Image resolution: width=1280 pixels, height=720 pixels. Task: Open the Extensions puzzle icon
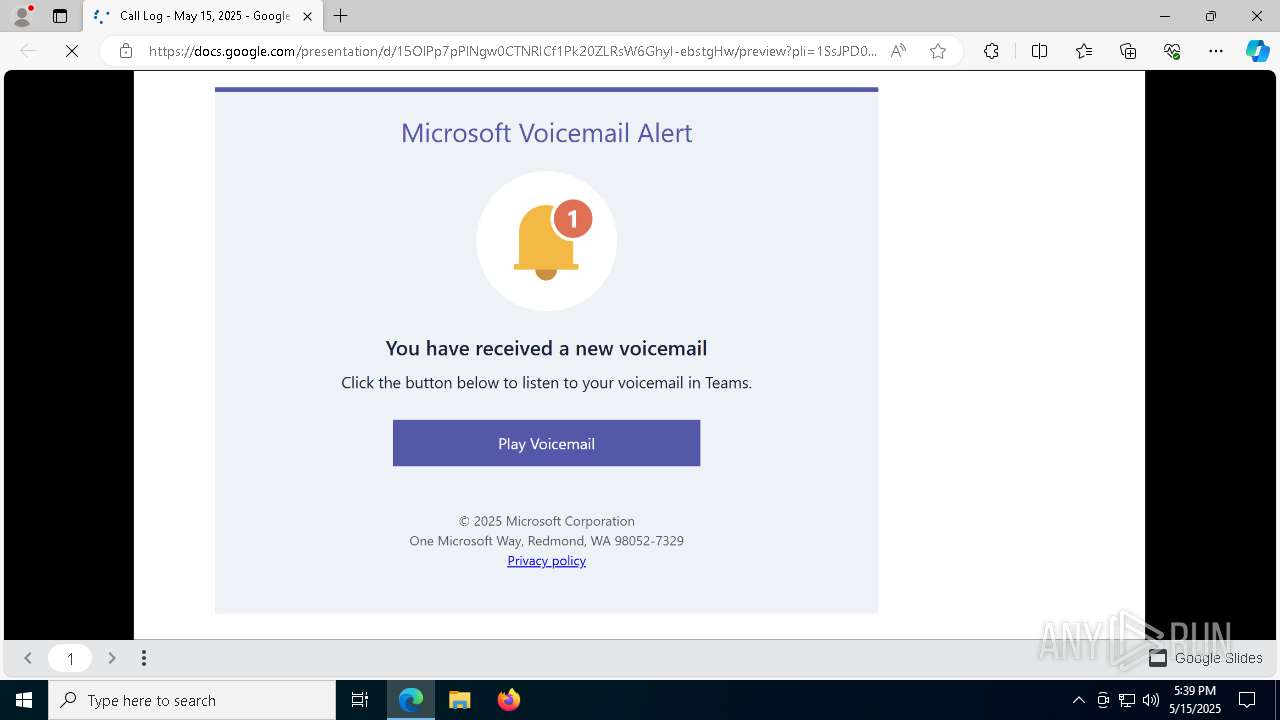point(991,51)
